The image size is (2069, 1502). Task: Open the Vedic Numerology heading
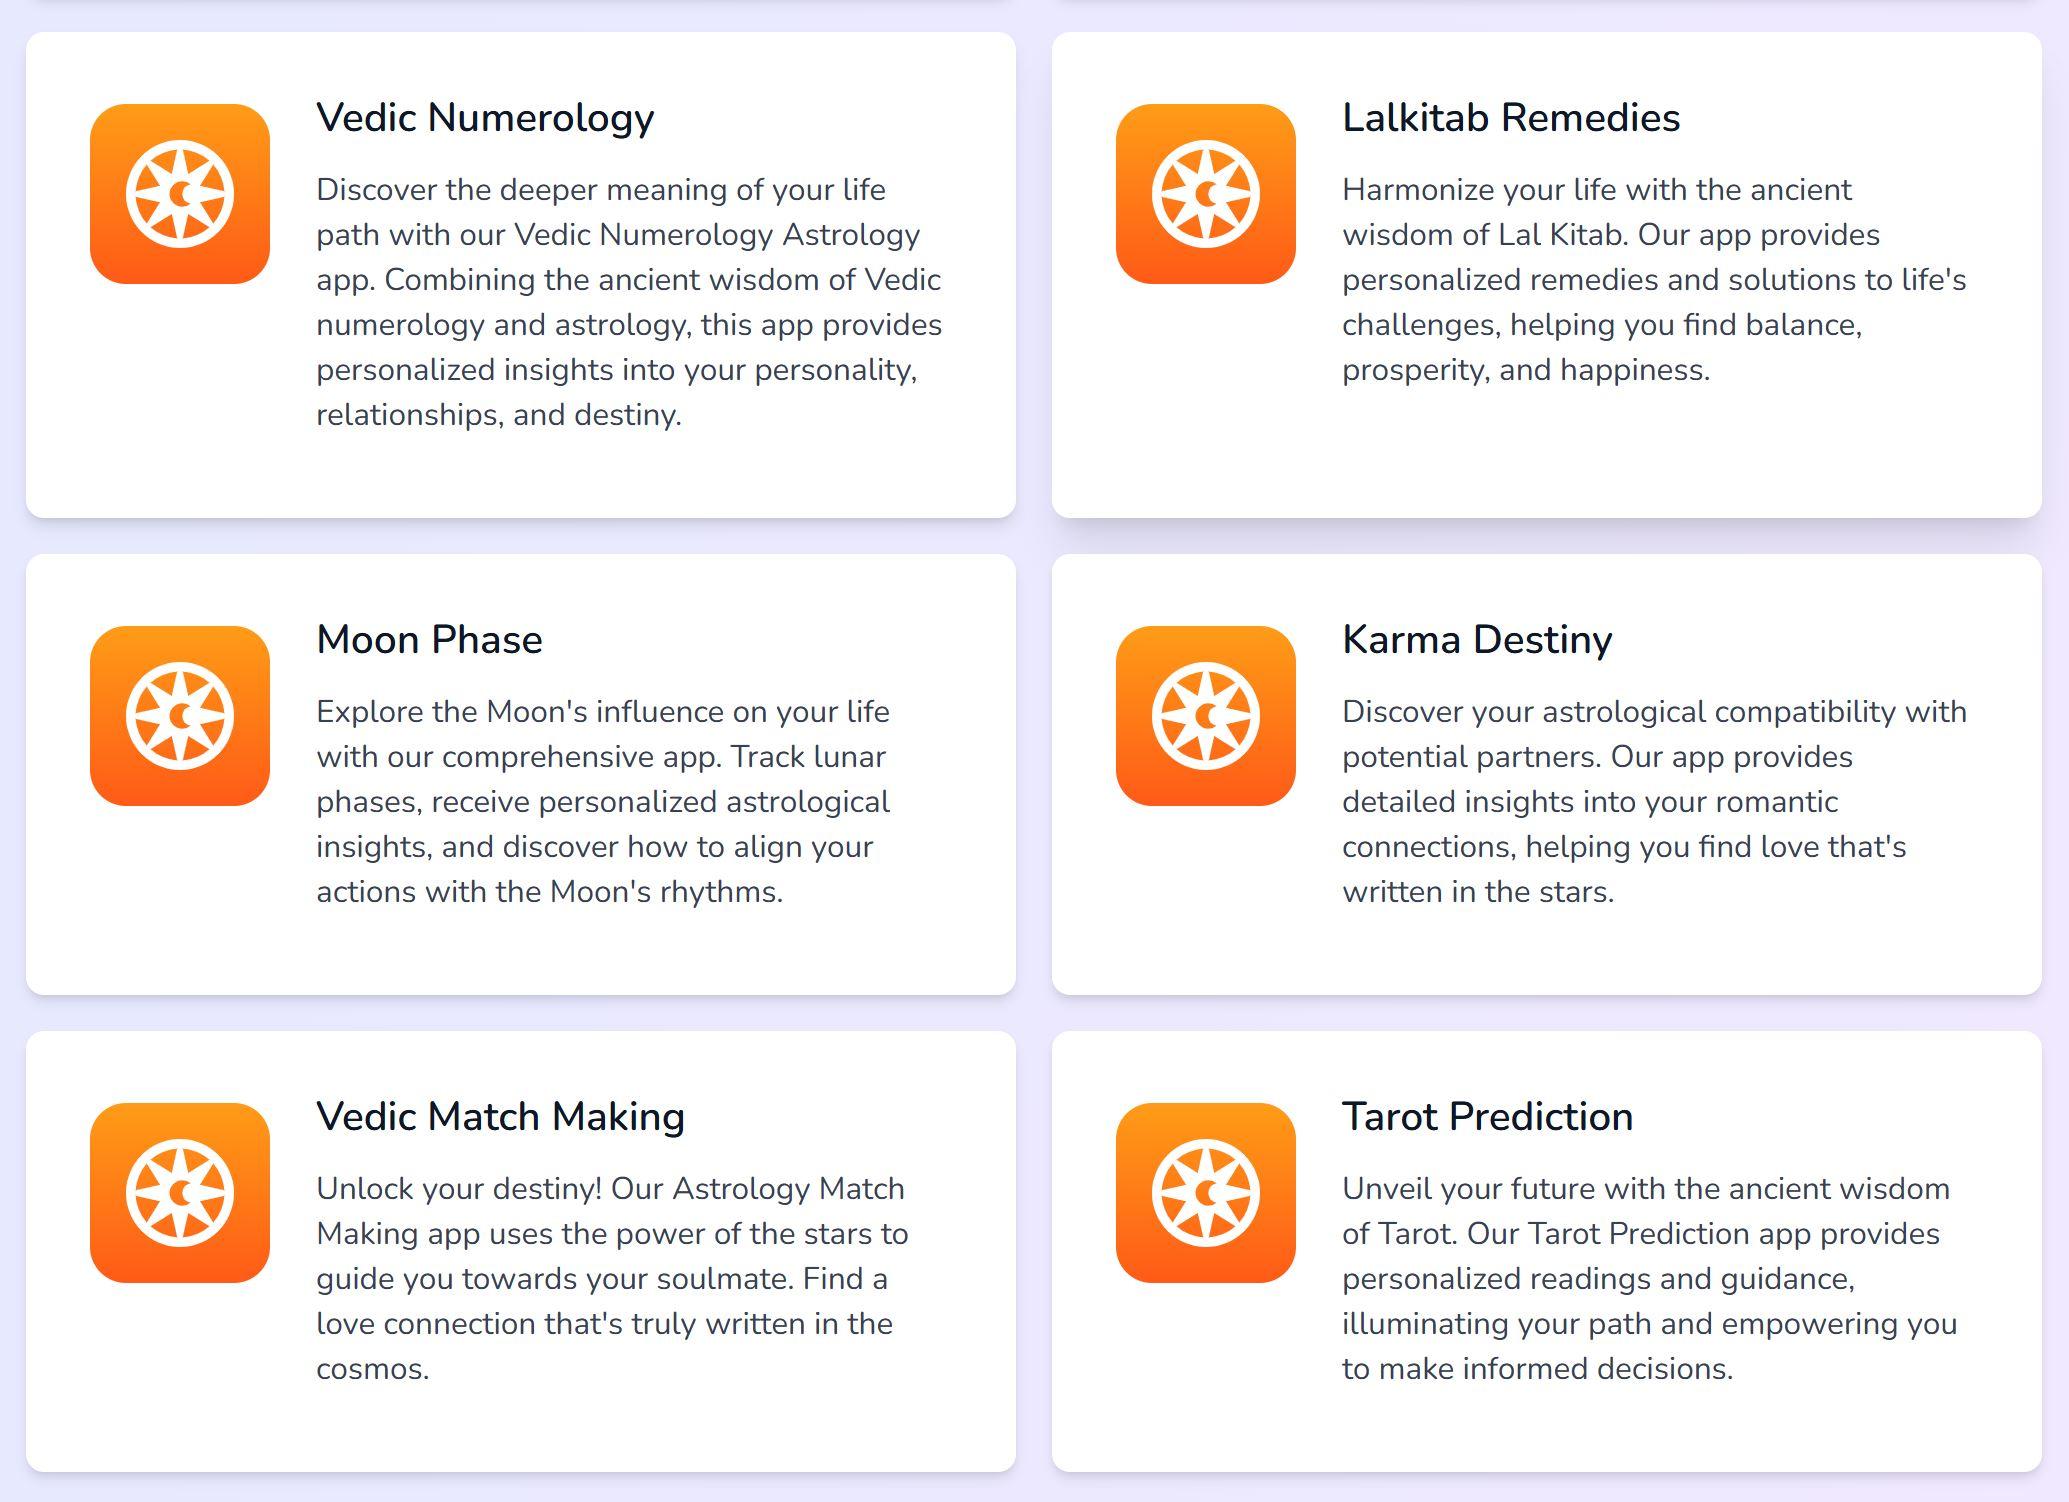[485, 118]
